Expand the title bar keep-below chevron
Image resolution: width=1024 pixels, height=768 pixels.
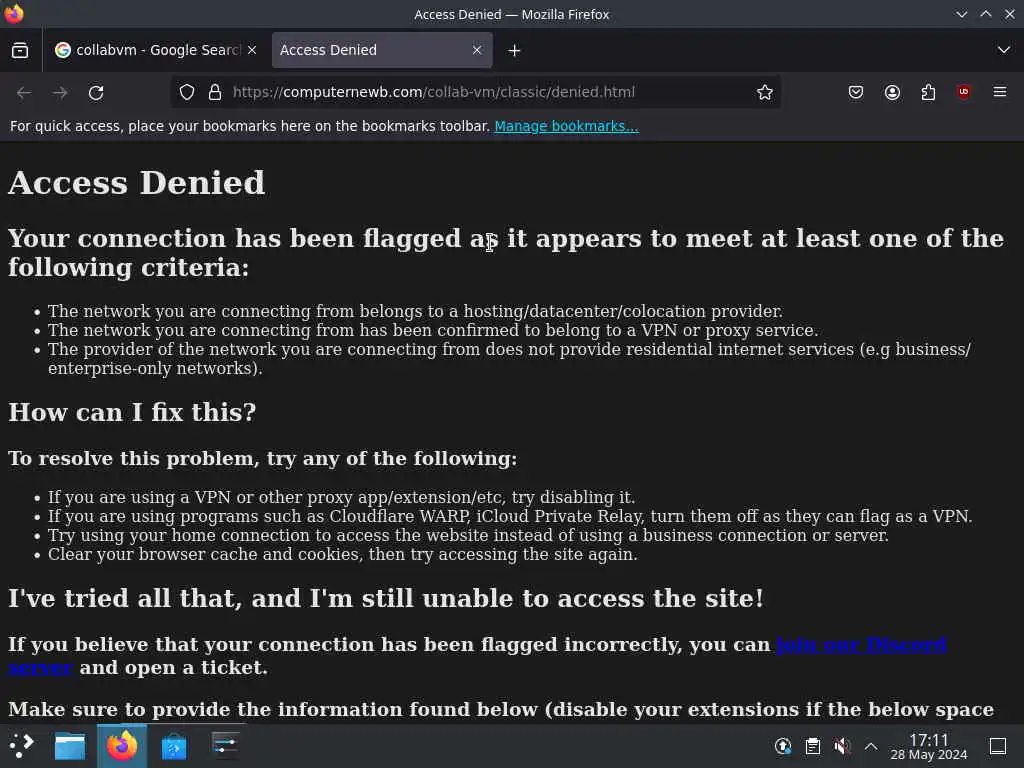coord(961,14)
